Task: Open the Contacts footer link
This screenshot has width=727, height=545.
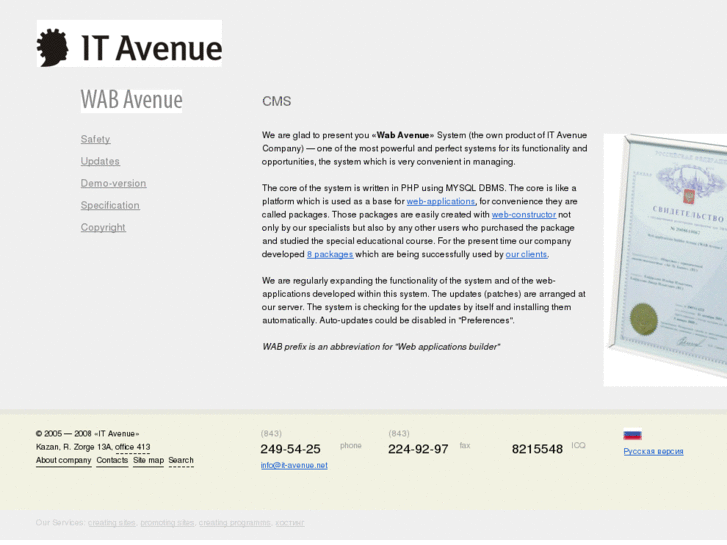Action: (112, 460)
